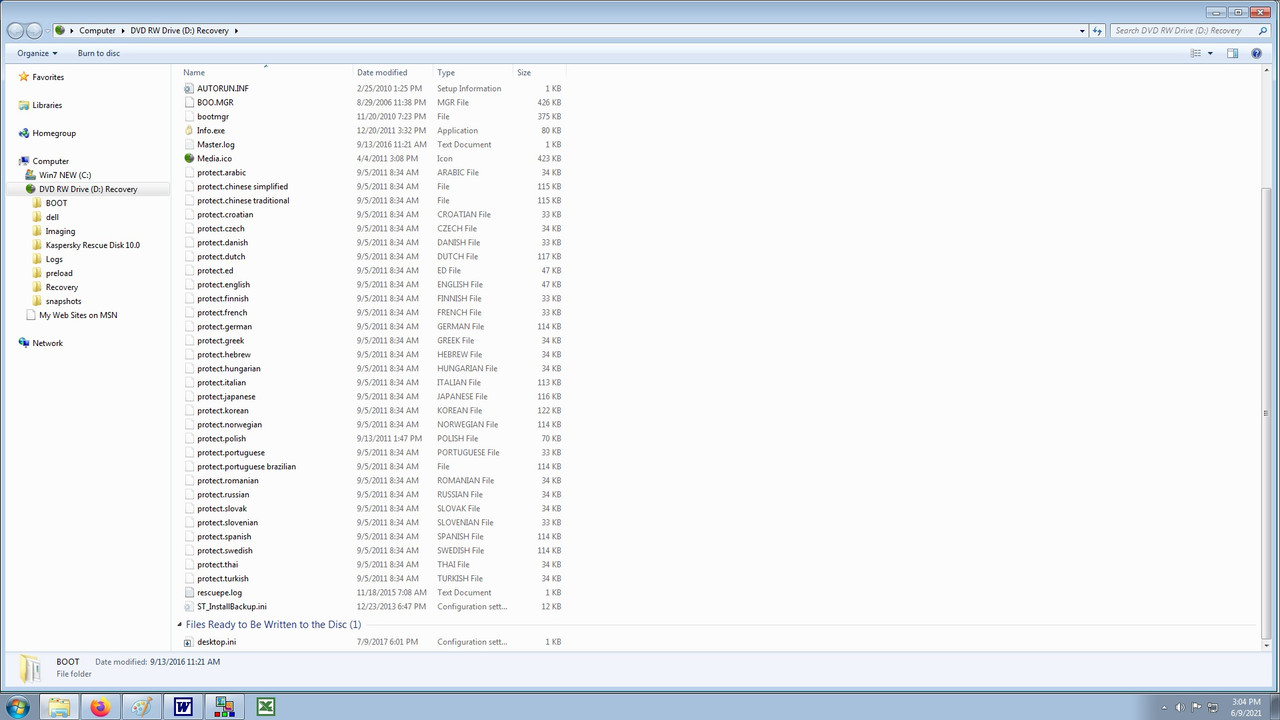
Task: Select the protect.english file
Action: (223, 284)
